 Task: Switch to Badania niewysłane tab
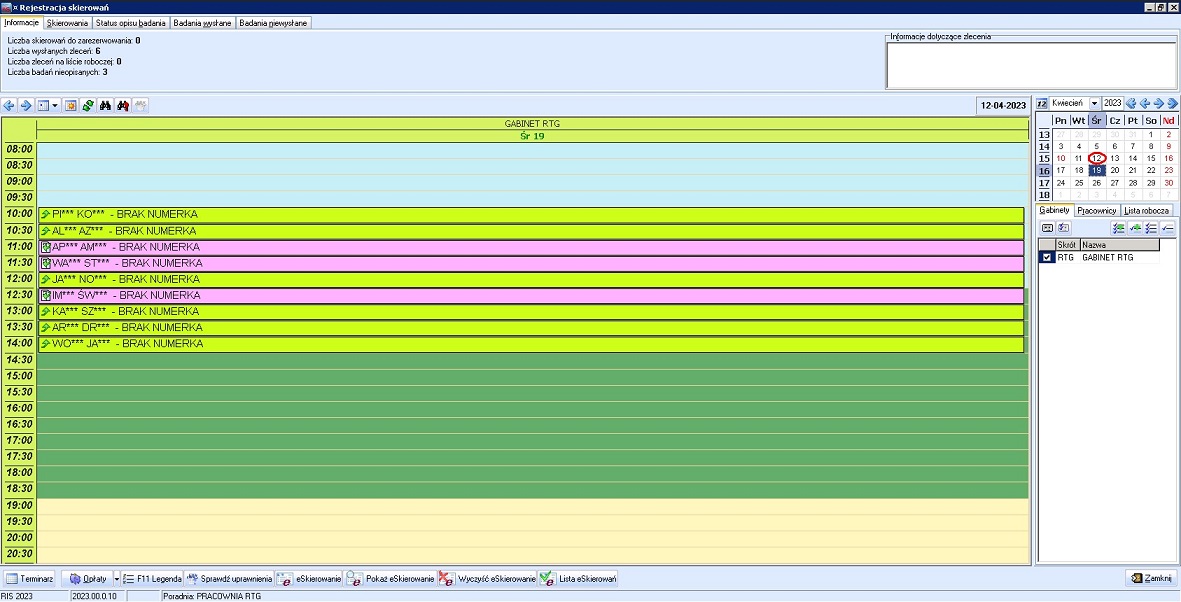pos(273,22)
